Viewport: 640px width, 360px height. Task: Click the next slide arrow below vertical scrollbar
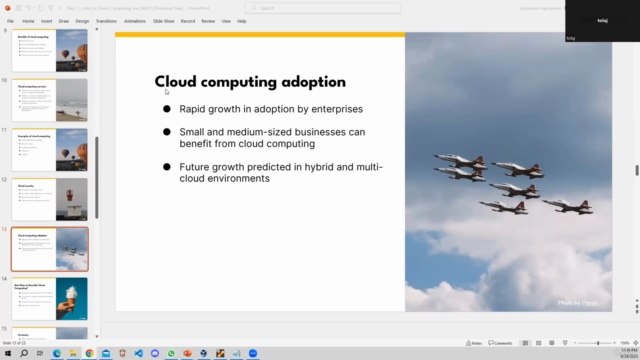point(637,312)
